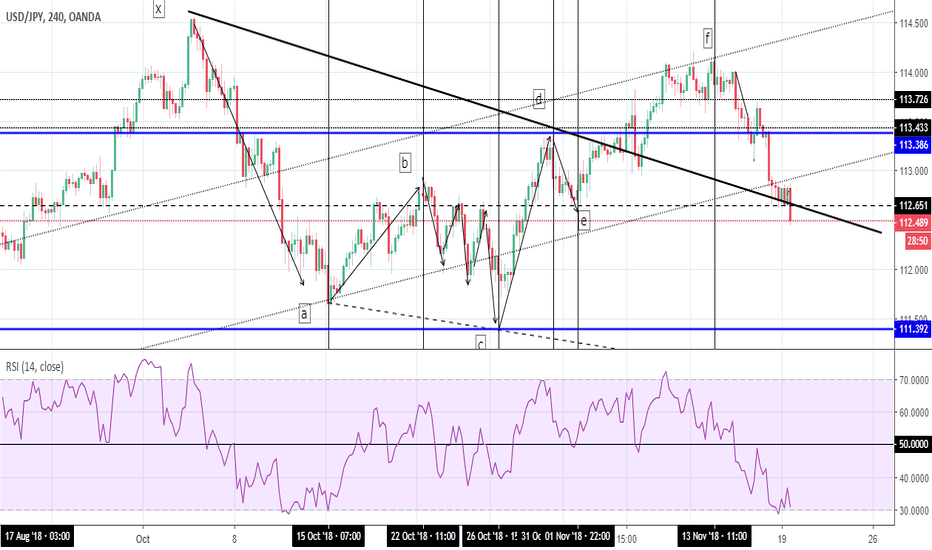Click the 26 Oct '18 date marker
Screen dimensions: 932x550
click(491, 536)
